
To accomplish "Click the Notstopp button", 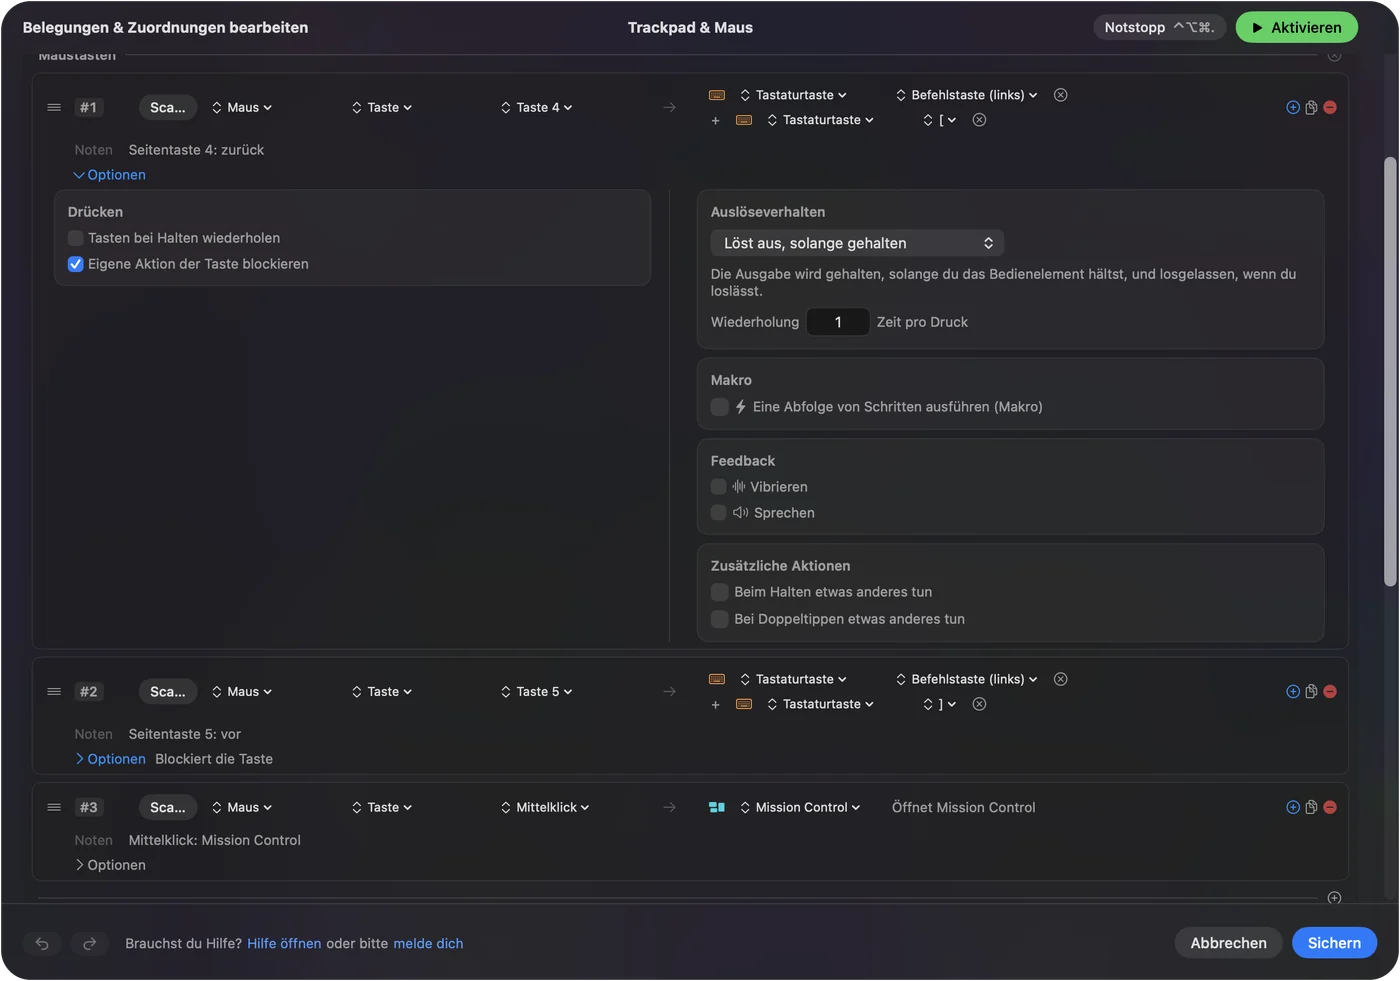I will click(x=1159, y=27).
